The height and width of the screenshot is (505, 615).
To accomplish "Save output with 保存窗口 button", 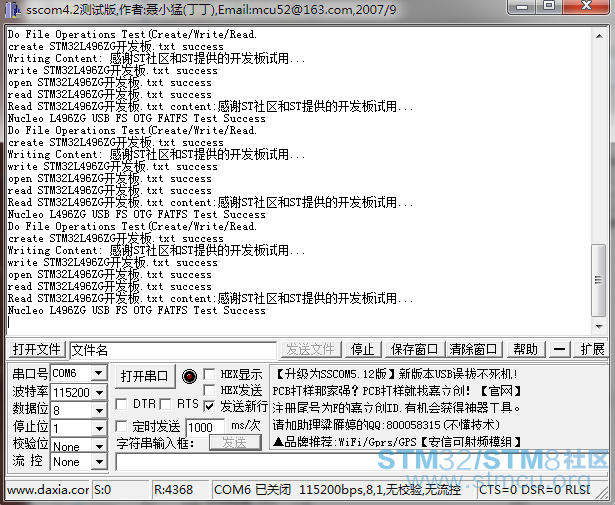I will (x=415, y=349).
